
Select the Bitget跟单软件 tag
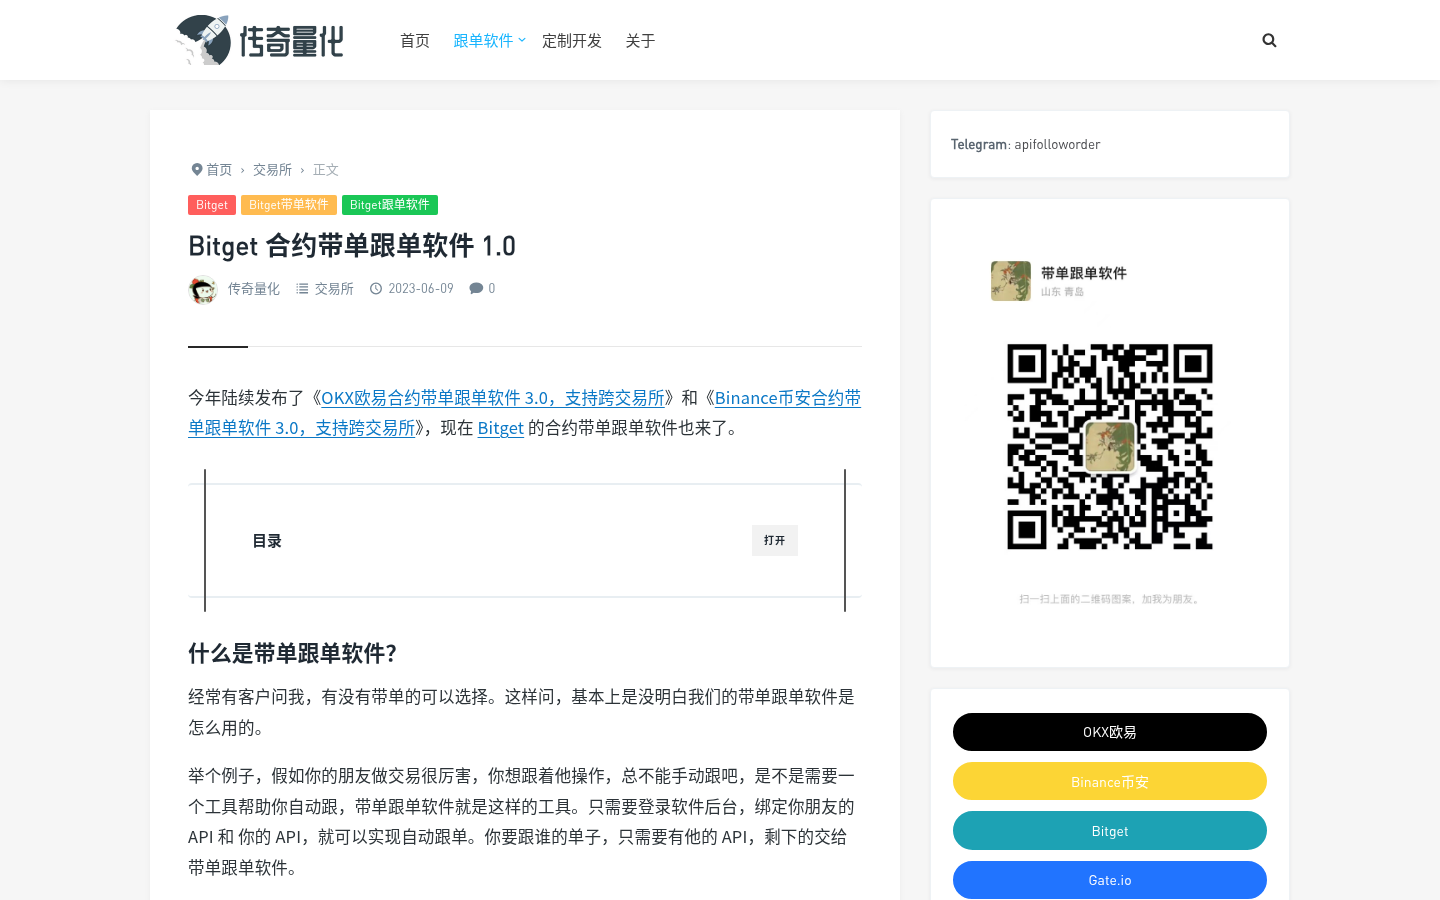(x=390, y=205)
